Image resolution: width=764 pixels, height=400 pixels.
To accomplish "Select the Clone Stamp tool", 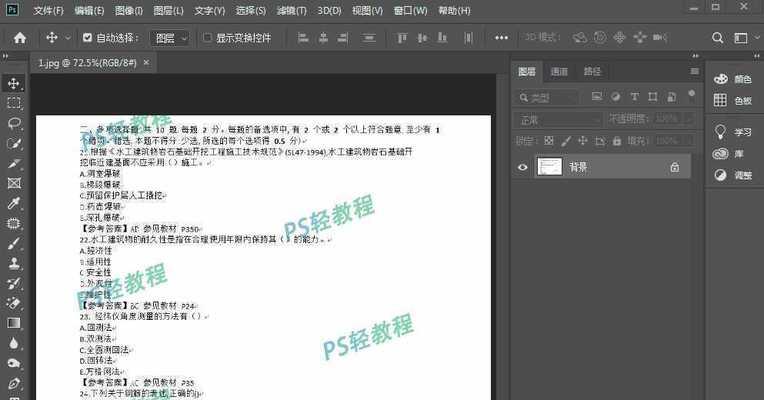I will pyautogui.click(x=14, y=263).
